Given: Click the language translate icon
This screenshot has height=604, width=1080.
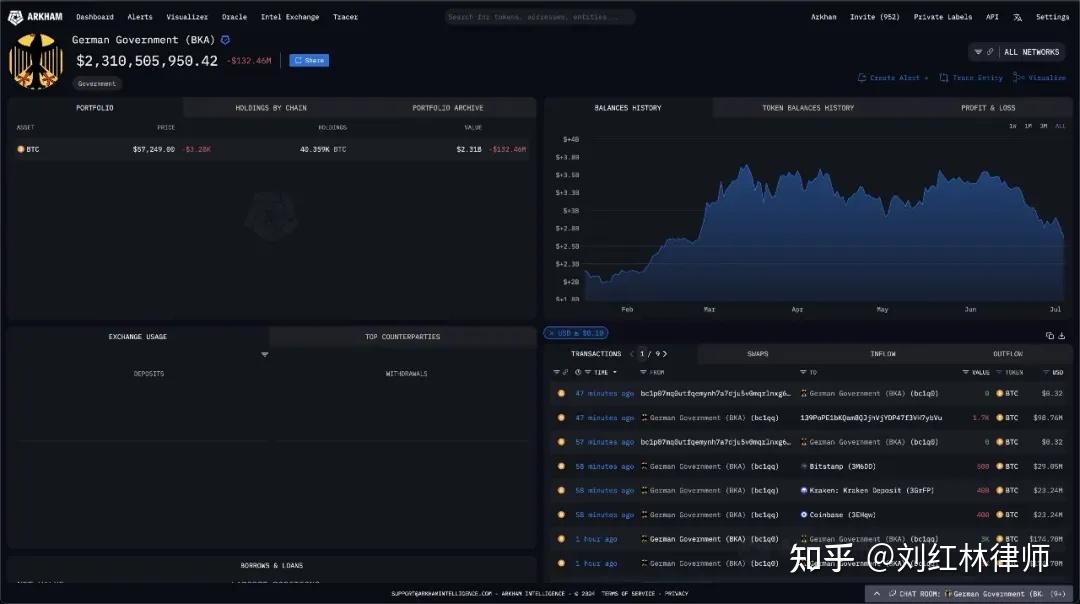Looking at the screenshot, I should click(1018, 17).
